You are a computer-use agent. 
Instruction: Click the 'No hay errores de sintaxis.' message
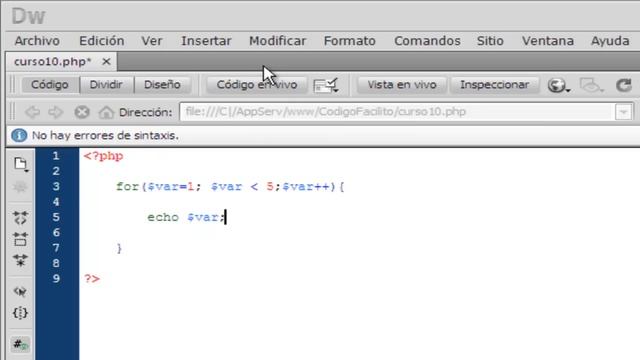pos(105,136)
